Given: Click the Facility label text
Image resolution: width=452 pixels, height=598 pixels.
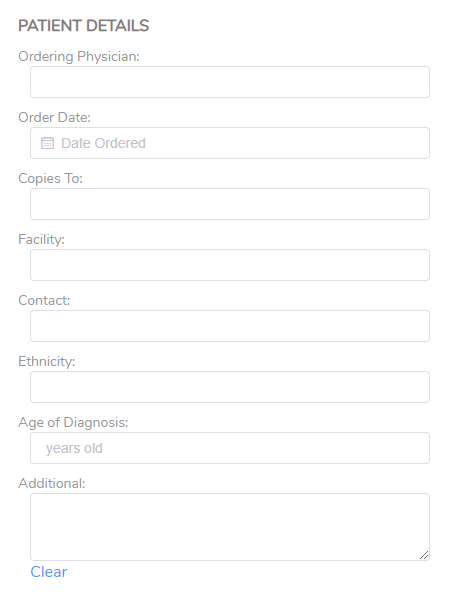Looking at the screenshot, I should (42, 240).
